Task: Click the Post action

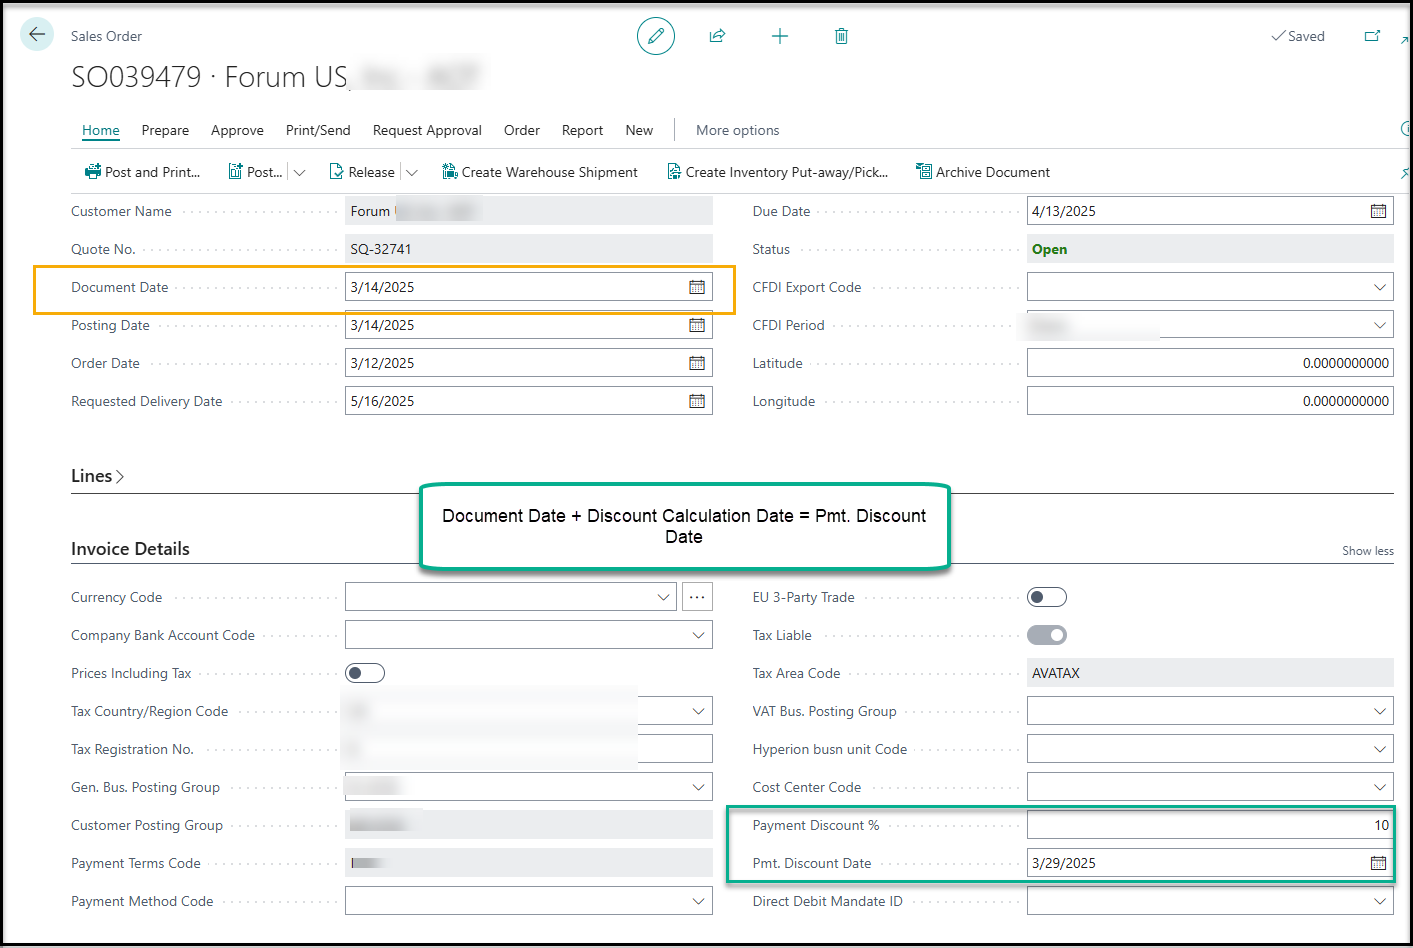Action: [255, 172]
